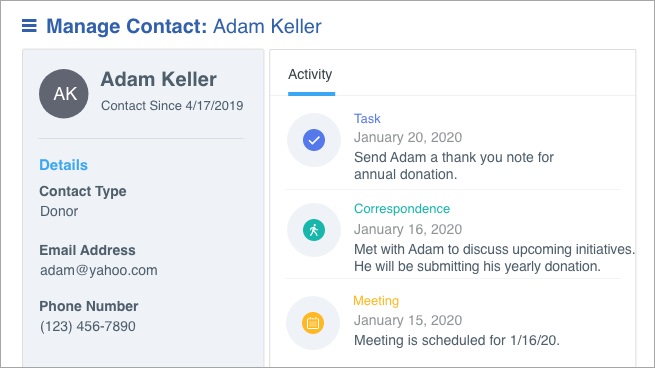Select the meeting scheduled for 1/16/20 text
Screen dimensions: 655x368
click(x=457, y=340)
